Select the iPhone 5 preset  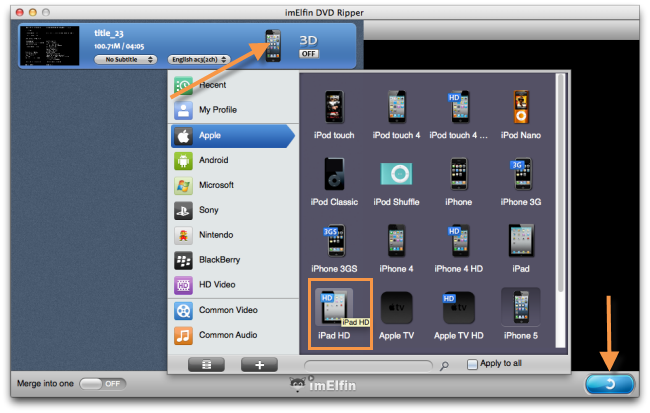(x=521, y=315)
